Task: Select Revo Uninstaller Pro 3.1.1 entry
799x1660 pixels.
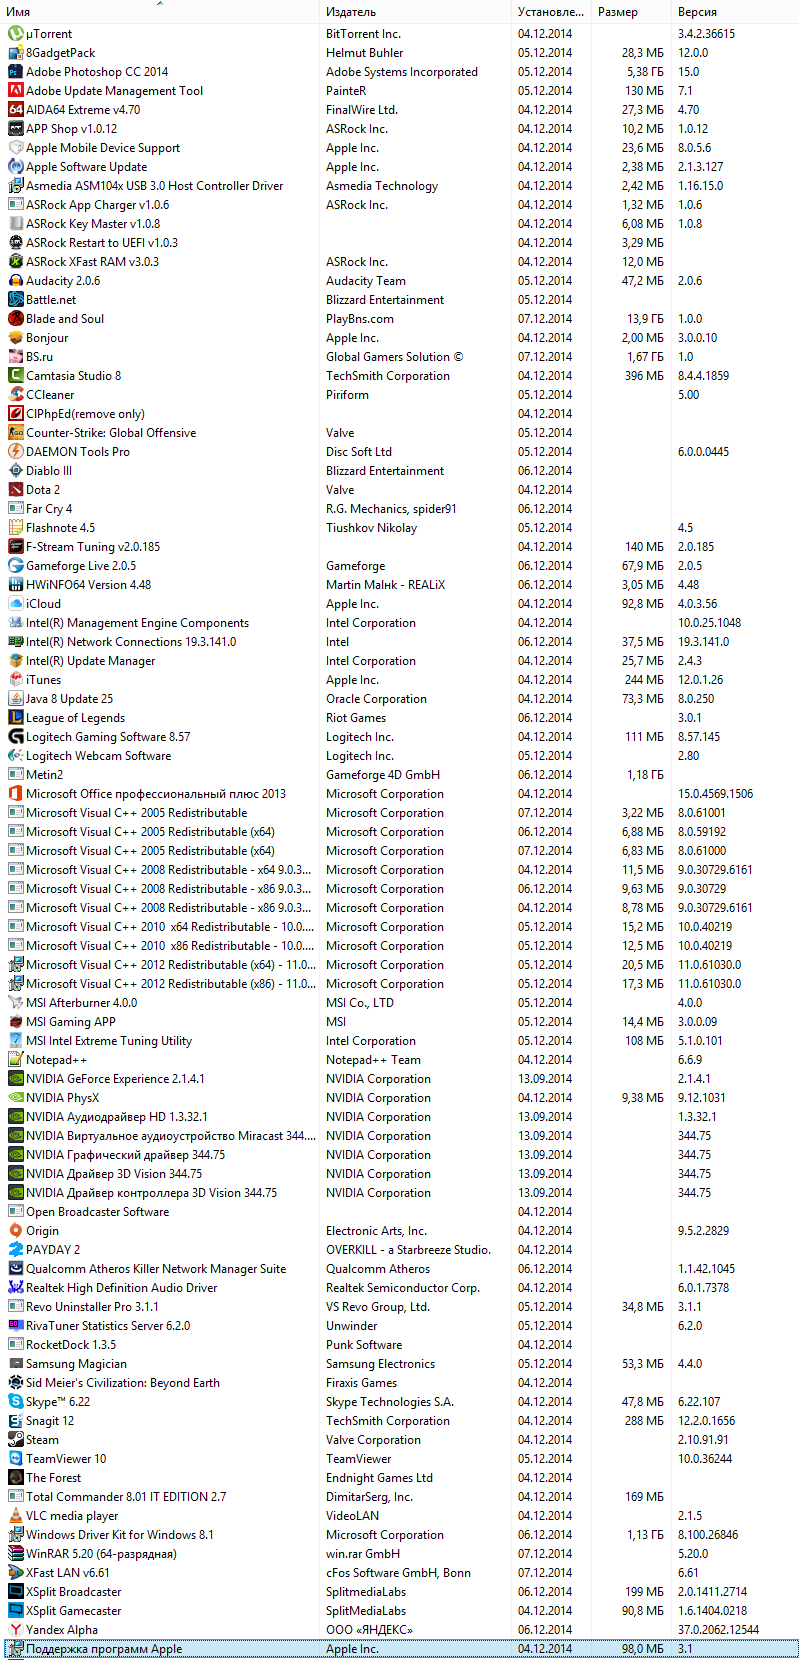Action: (92, 1306)
